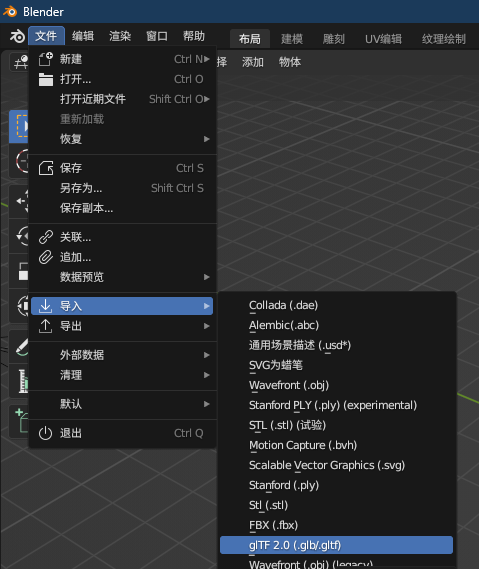
Task: Import Scalable Vector Graphics (.svg)
Action: click(336, 465)
